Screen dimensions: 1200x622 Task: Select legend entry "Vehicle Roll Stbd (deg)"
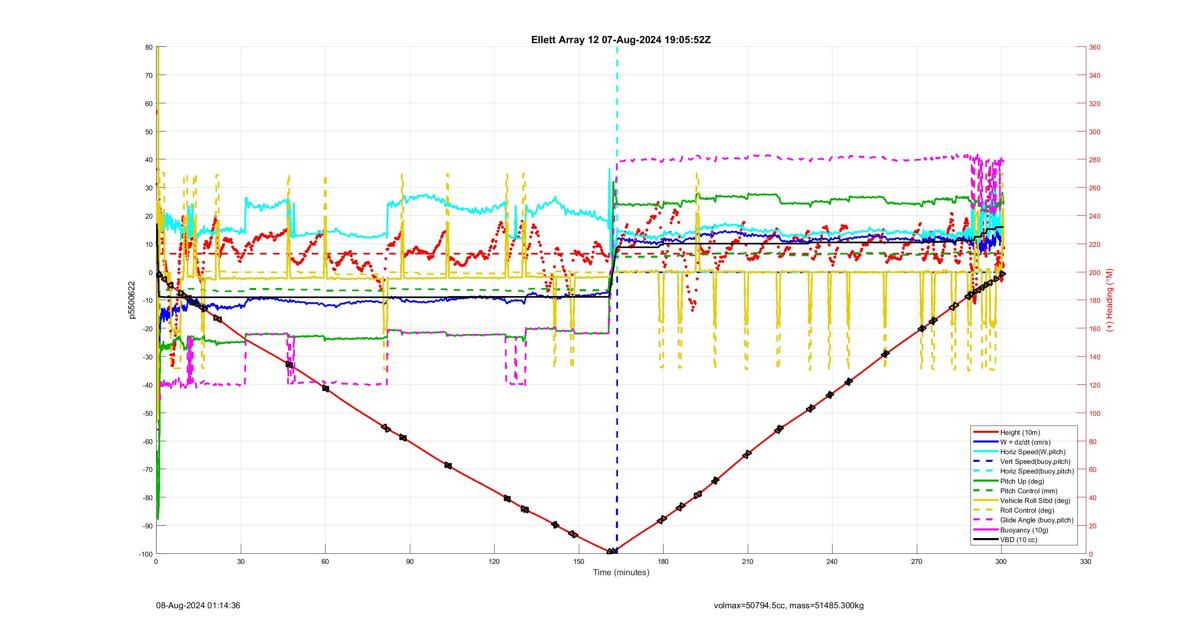coord(1036,501)
